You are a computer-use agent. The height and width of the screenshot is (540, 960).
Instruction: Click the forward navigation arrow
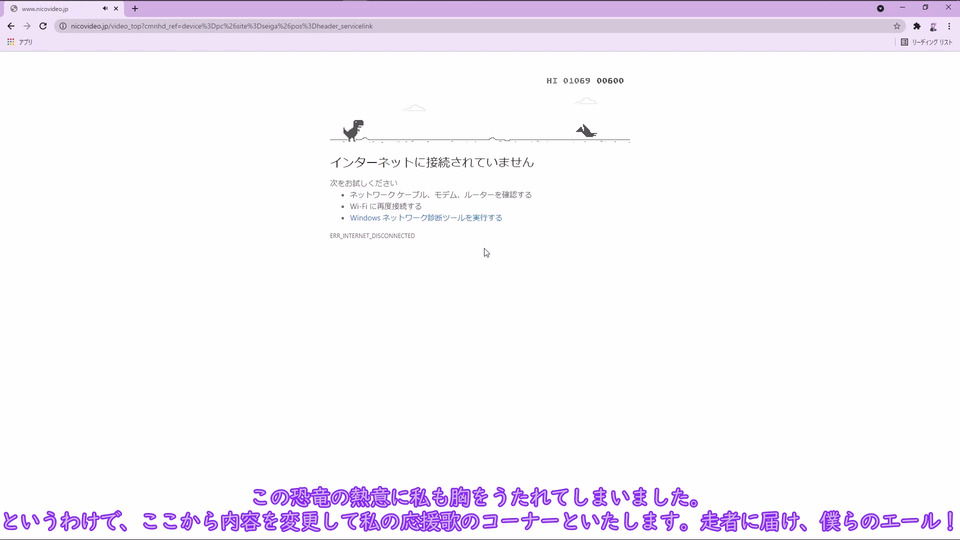[27, 26]
